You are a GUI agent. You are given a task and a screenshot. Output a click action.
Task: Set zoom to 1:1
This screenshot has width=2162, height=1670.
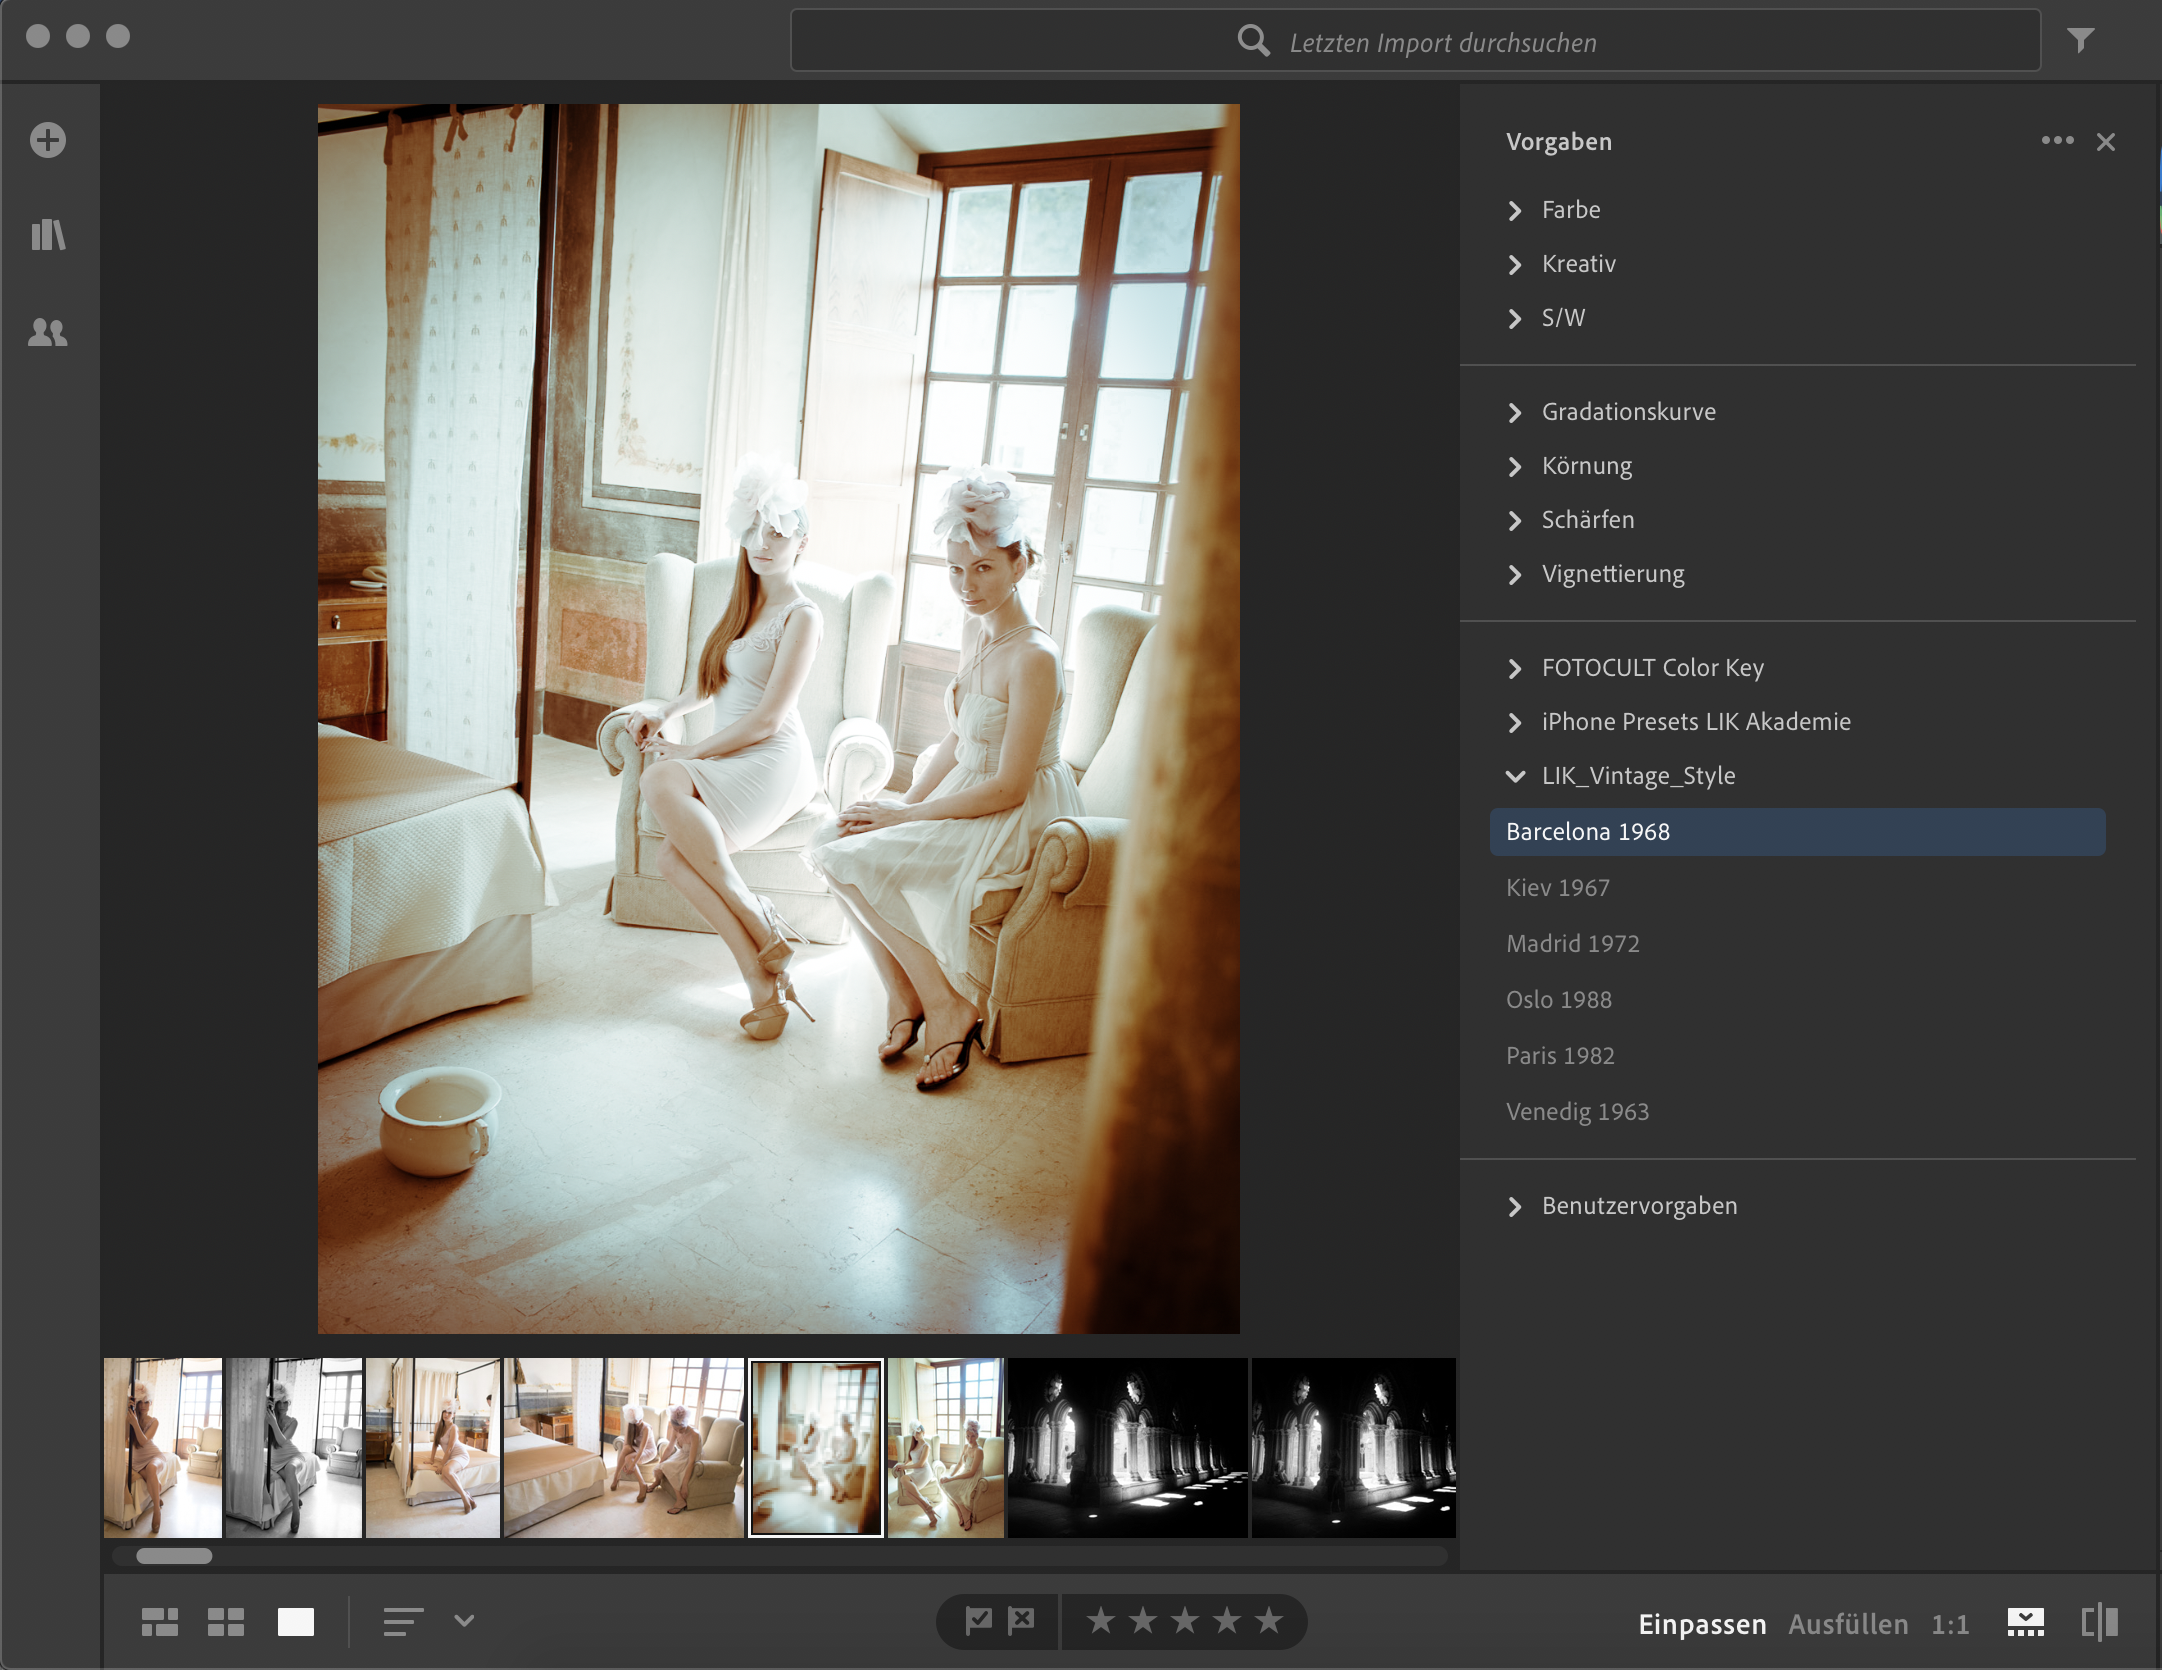point(1950,1624)
